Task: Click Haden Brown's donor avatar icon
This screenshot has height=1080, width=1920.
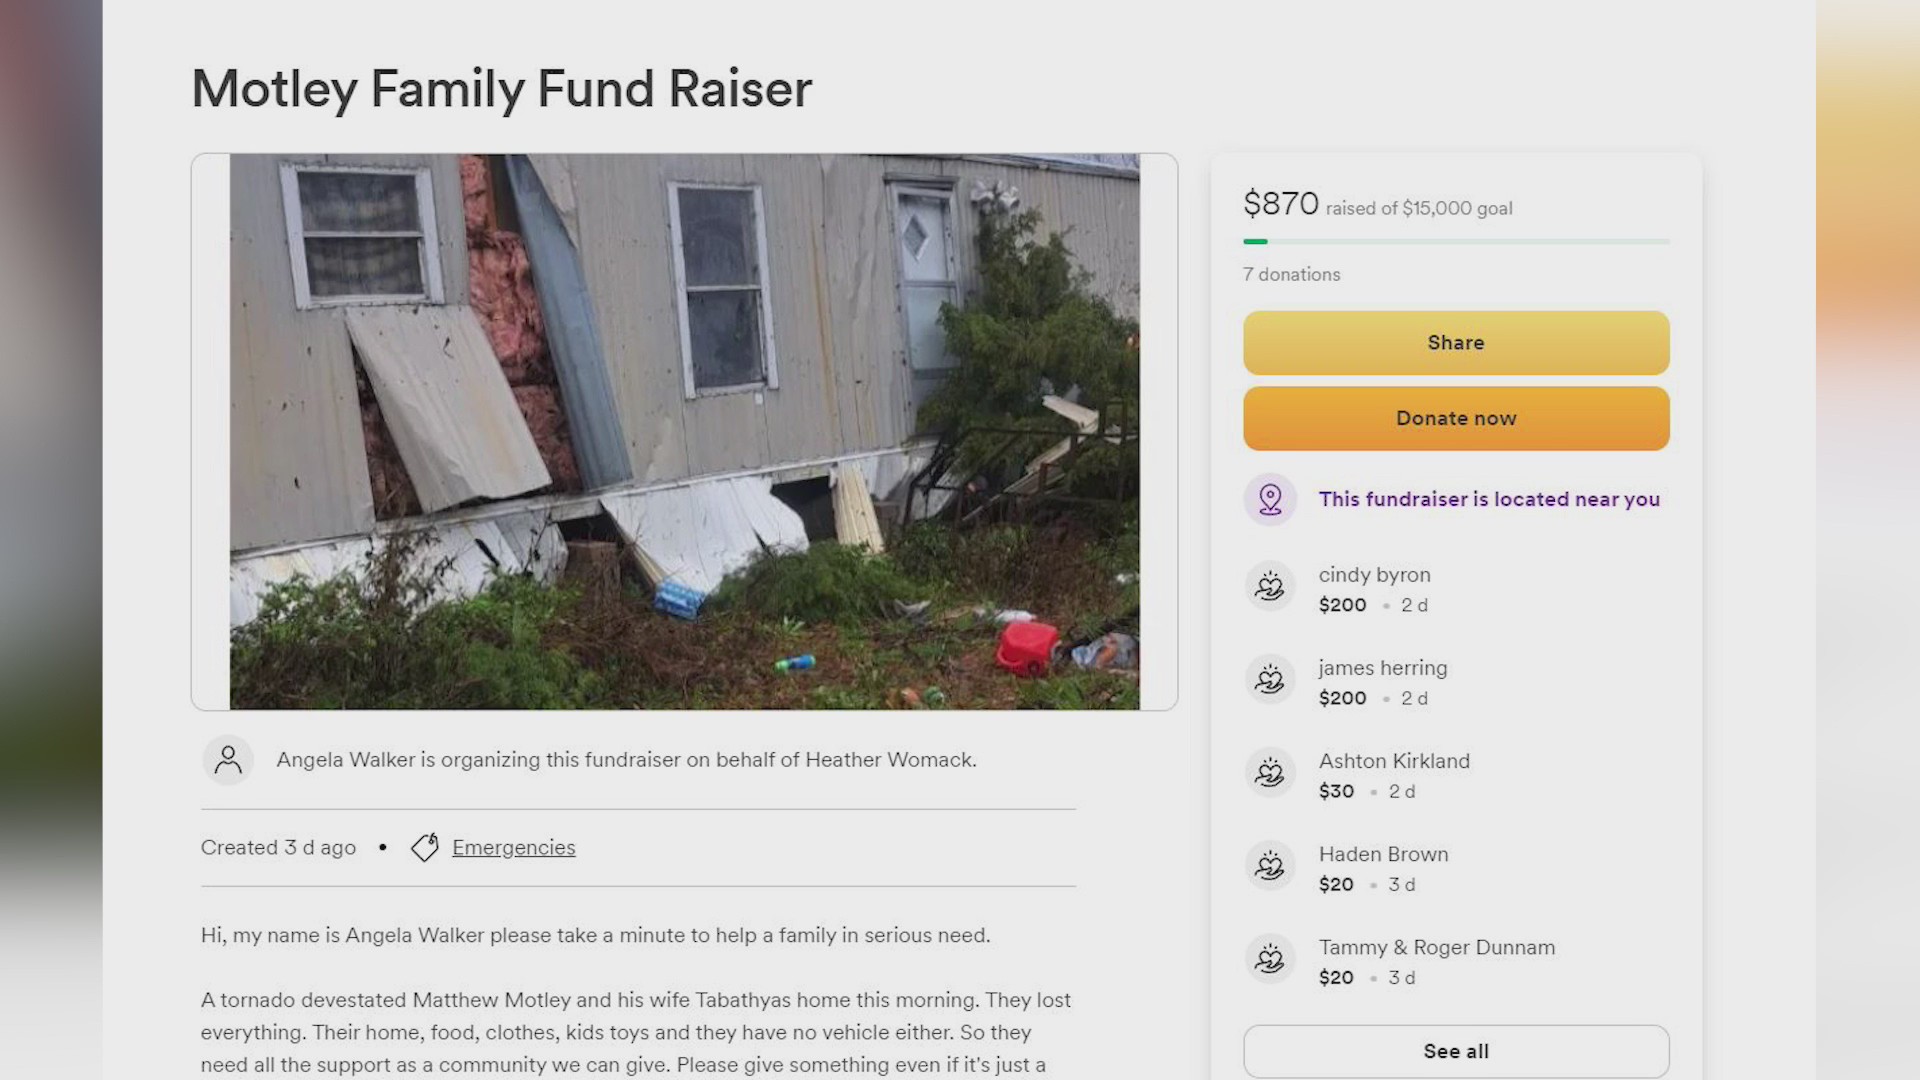Action: tap(1270, 865)
